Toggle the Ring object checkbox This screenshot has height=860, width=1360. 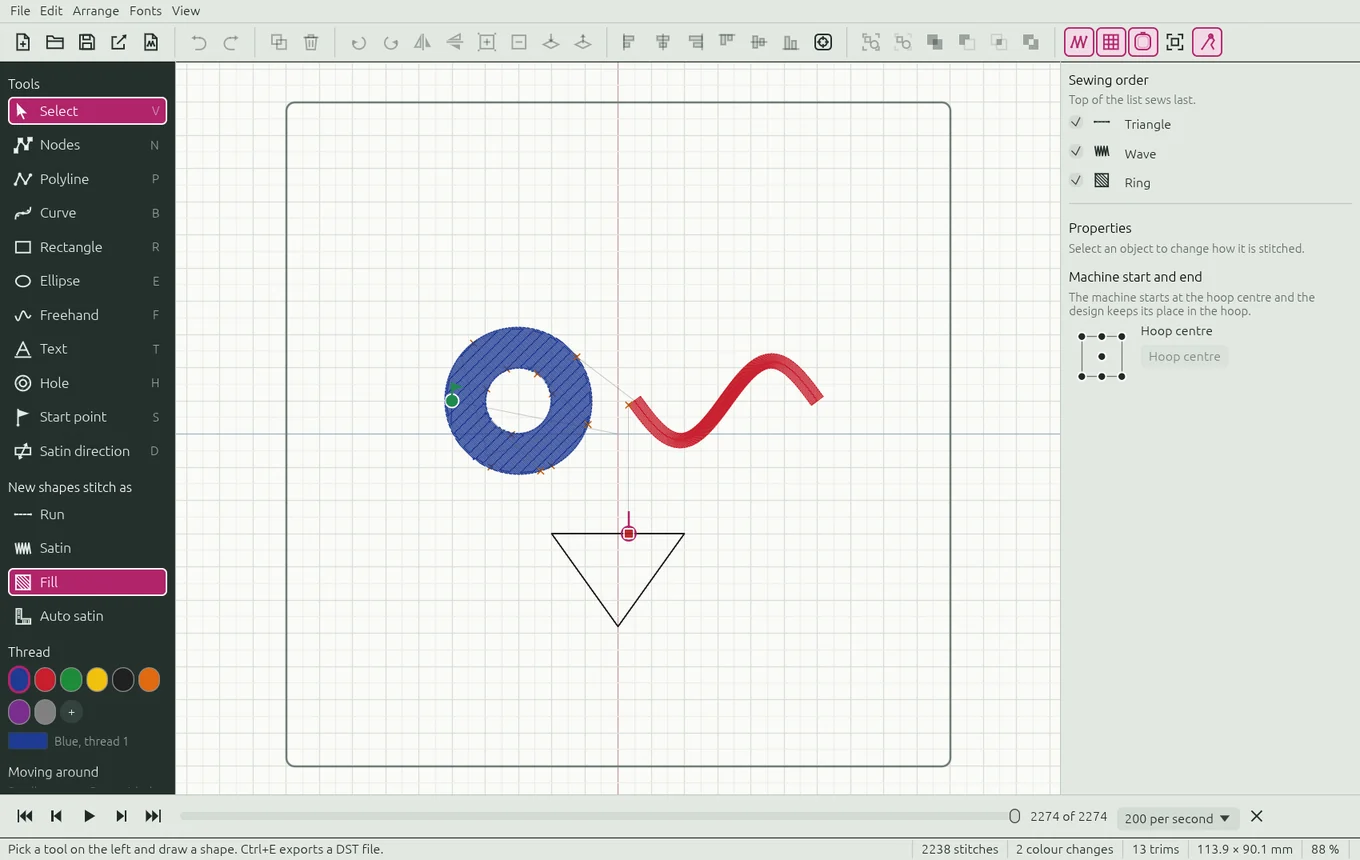[x=1076, y=180]
